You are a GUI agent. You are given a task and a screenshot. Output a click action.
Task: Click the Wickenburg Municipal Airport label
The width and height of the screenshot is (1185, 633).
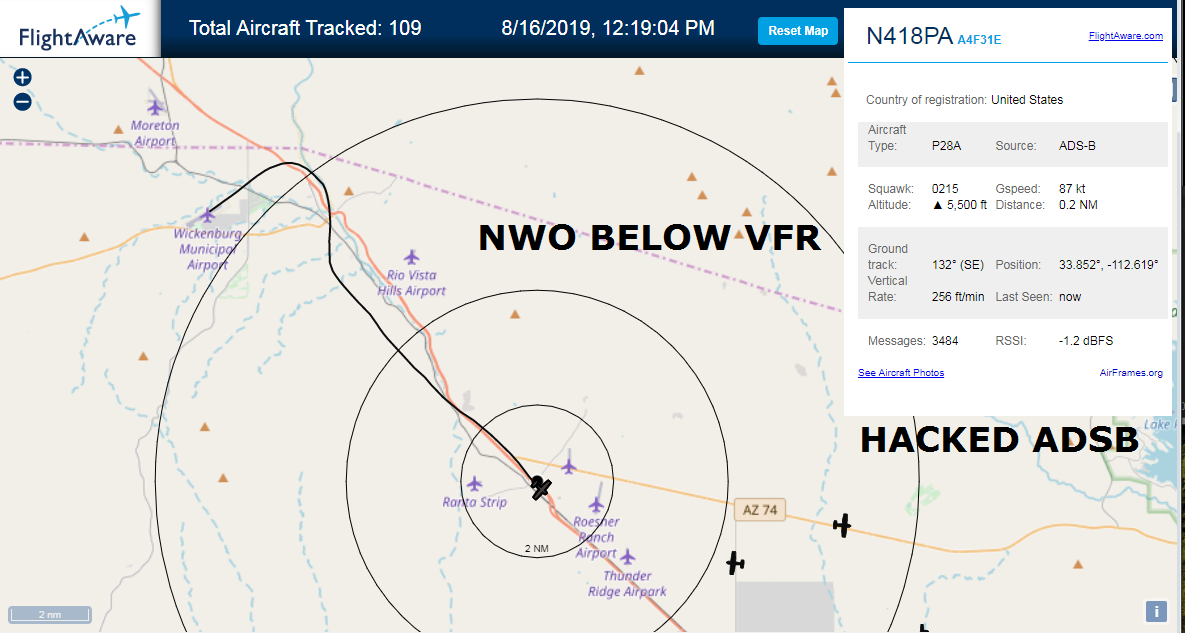(x=207, y=249)
